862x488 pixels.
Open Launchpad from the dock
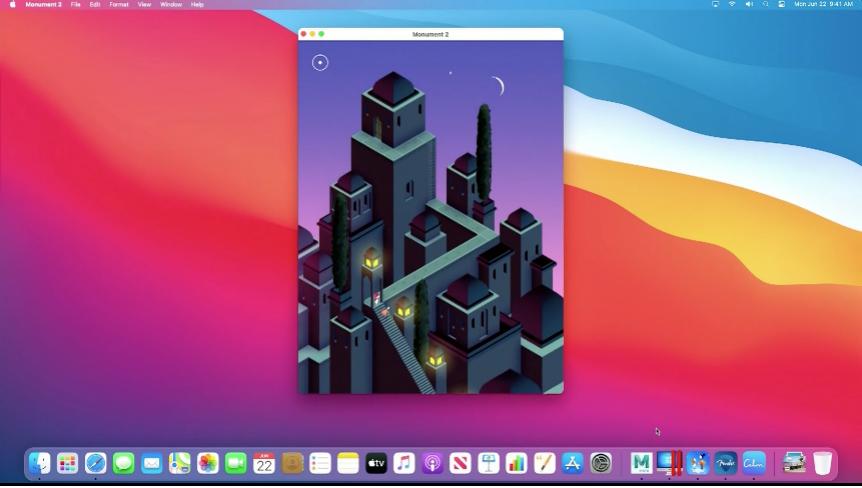tap(68, 463)
